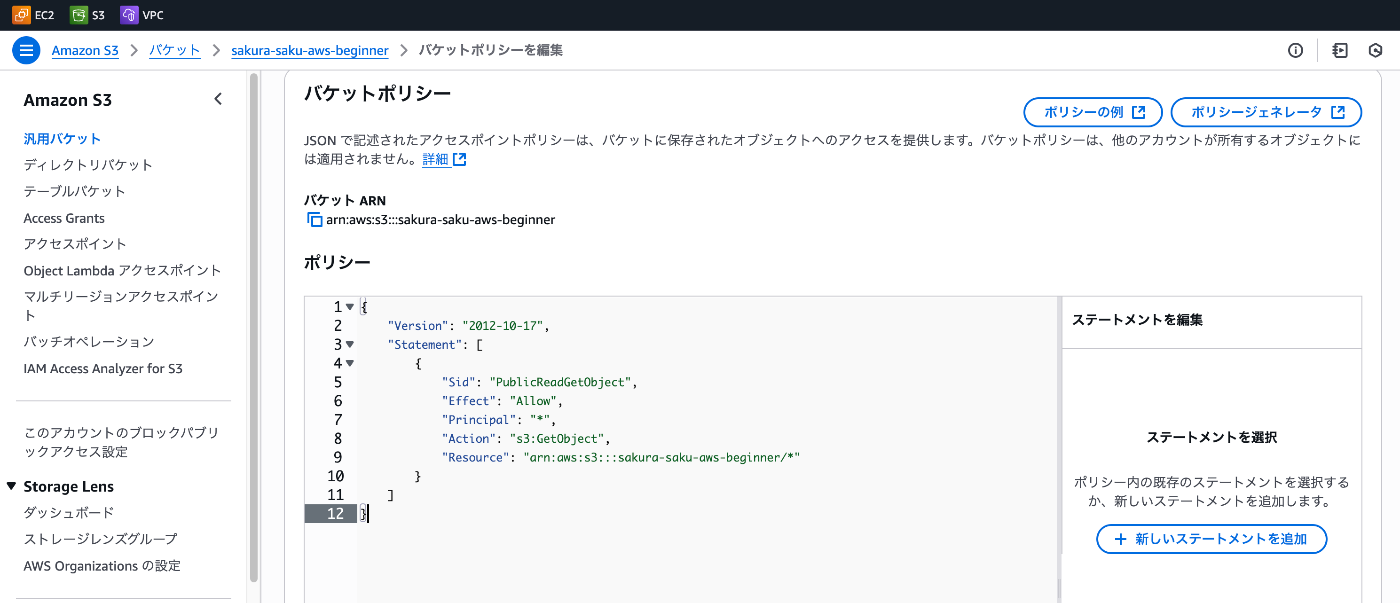Fold the Statement array at line 3
This screenshot has height=603, width=1400.
pos(350,345)
